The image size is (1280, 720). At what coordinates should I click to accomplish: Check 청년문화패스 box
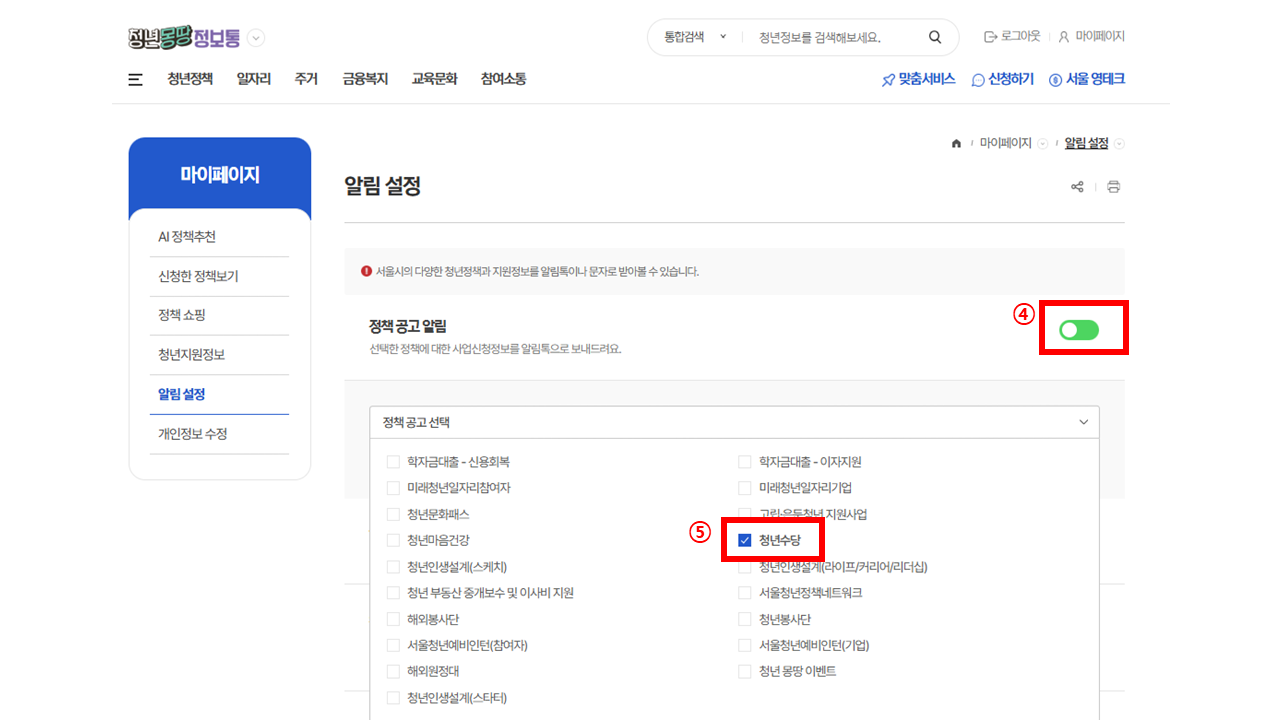[393, 514]
